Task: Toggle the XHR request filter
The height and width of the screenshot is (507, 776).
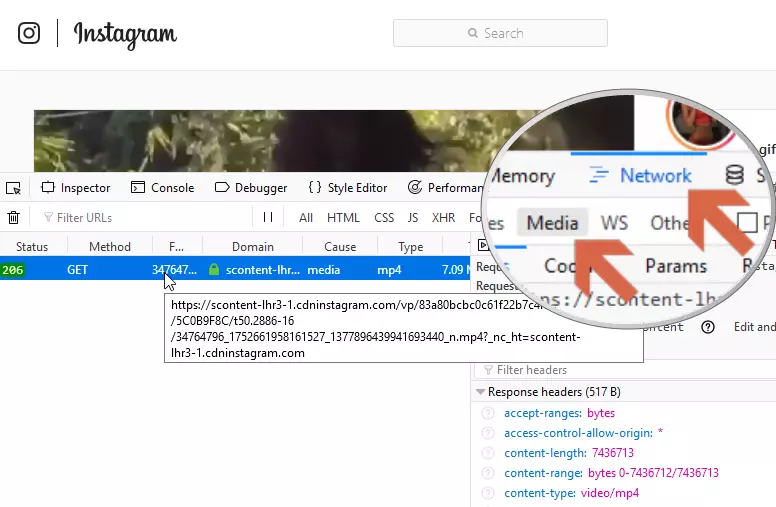Action: (x=443, y=217)
